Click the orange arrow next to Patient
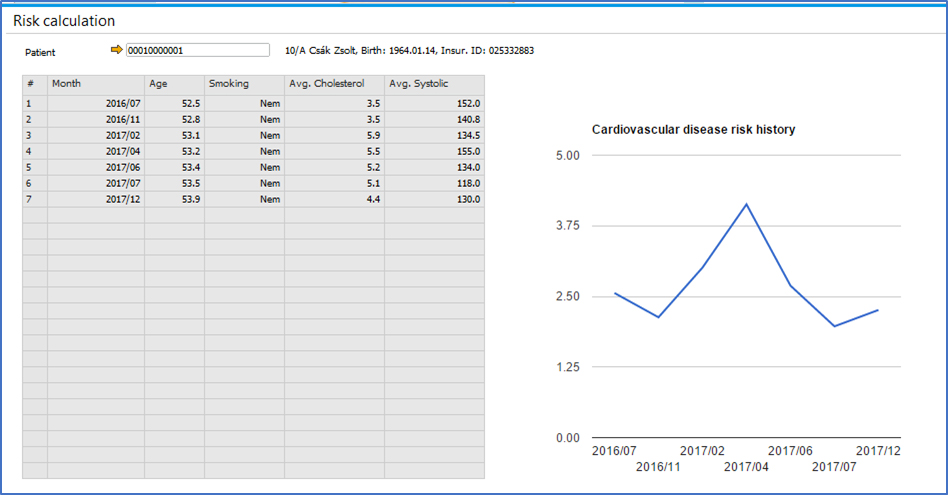 (x=117, y=50)
